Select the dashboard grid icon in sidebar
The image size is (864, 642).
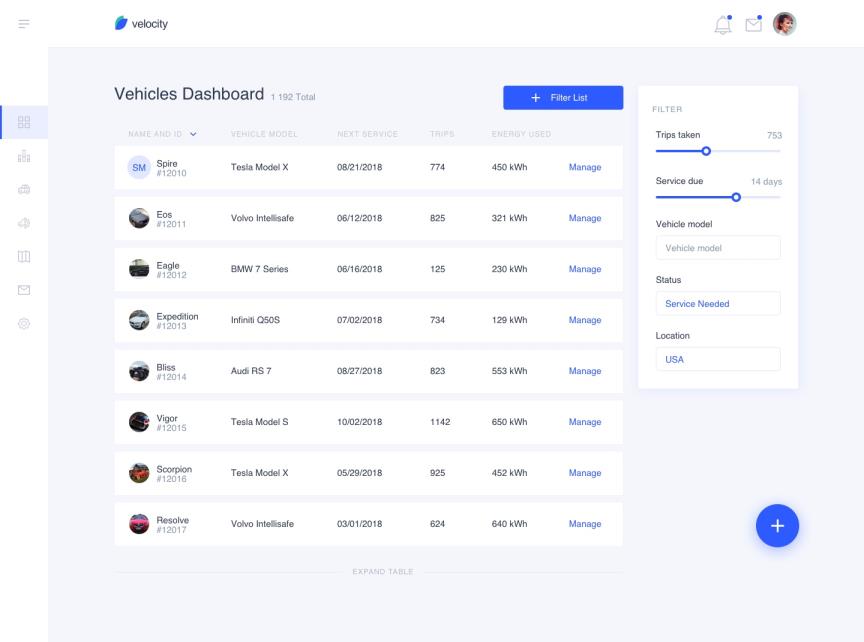coord(24,123)
